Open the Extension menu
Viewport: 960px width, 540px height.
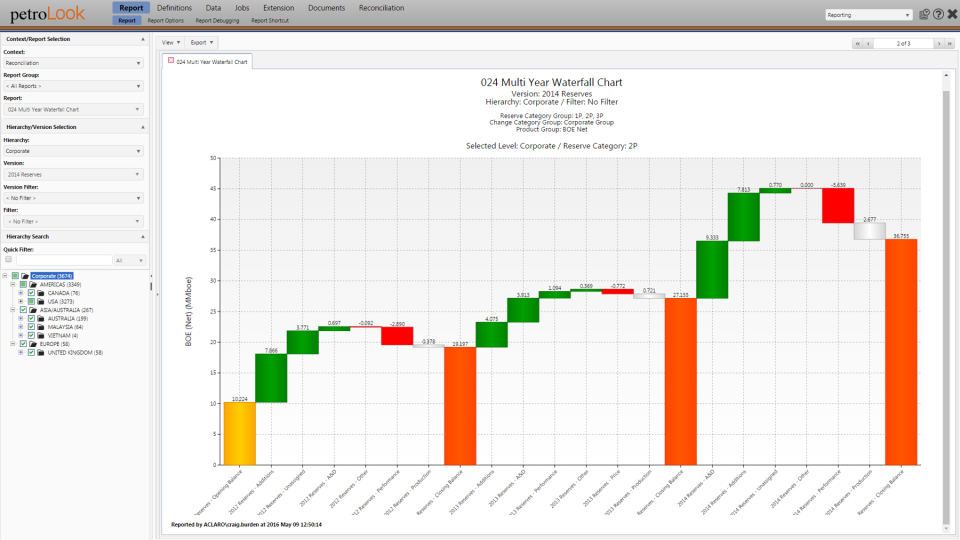pos(279,8)
